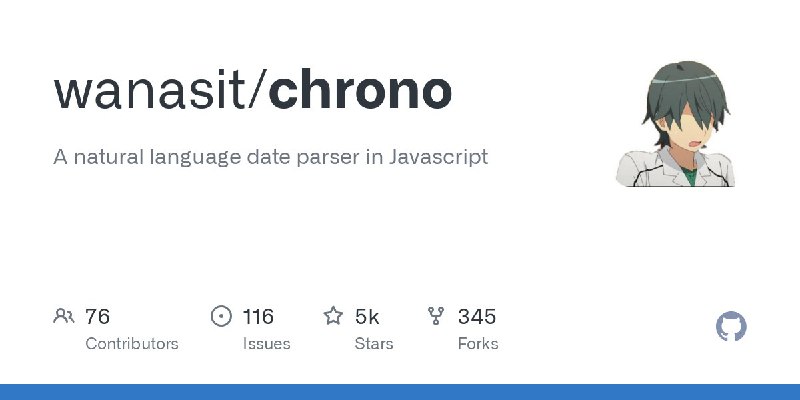Click the word Javascript in the description
800x400 pixels.
(x=438, y=157)
